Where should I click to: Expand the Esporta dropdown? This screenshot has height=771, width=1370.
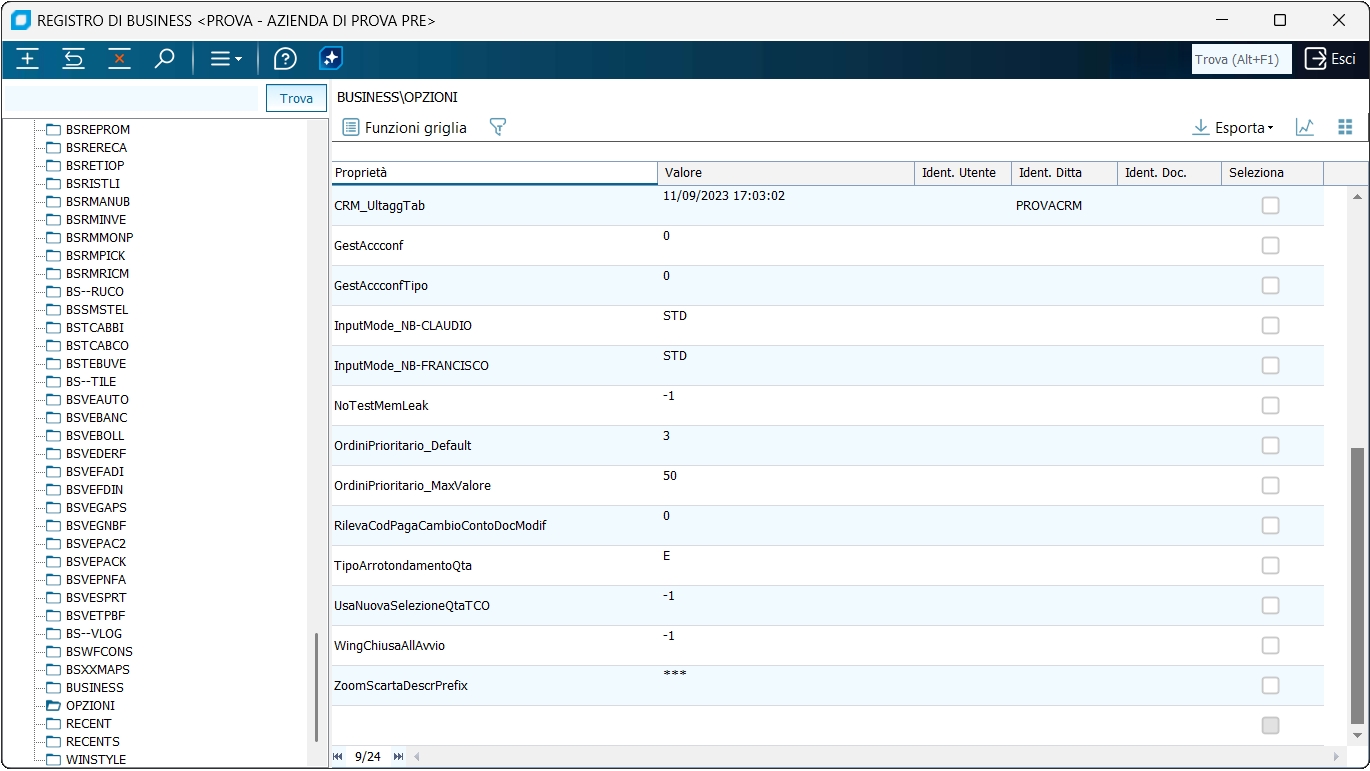(1233, 128)
